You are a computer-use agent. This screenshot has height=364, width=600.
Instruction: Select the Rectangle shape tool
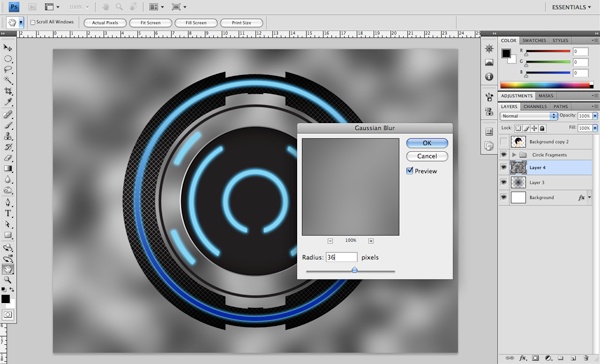pos(8,235)
